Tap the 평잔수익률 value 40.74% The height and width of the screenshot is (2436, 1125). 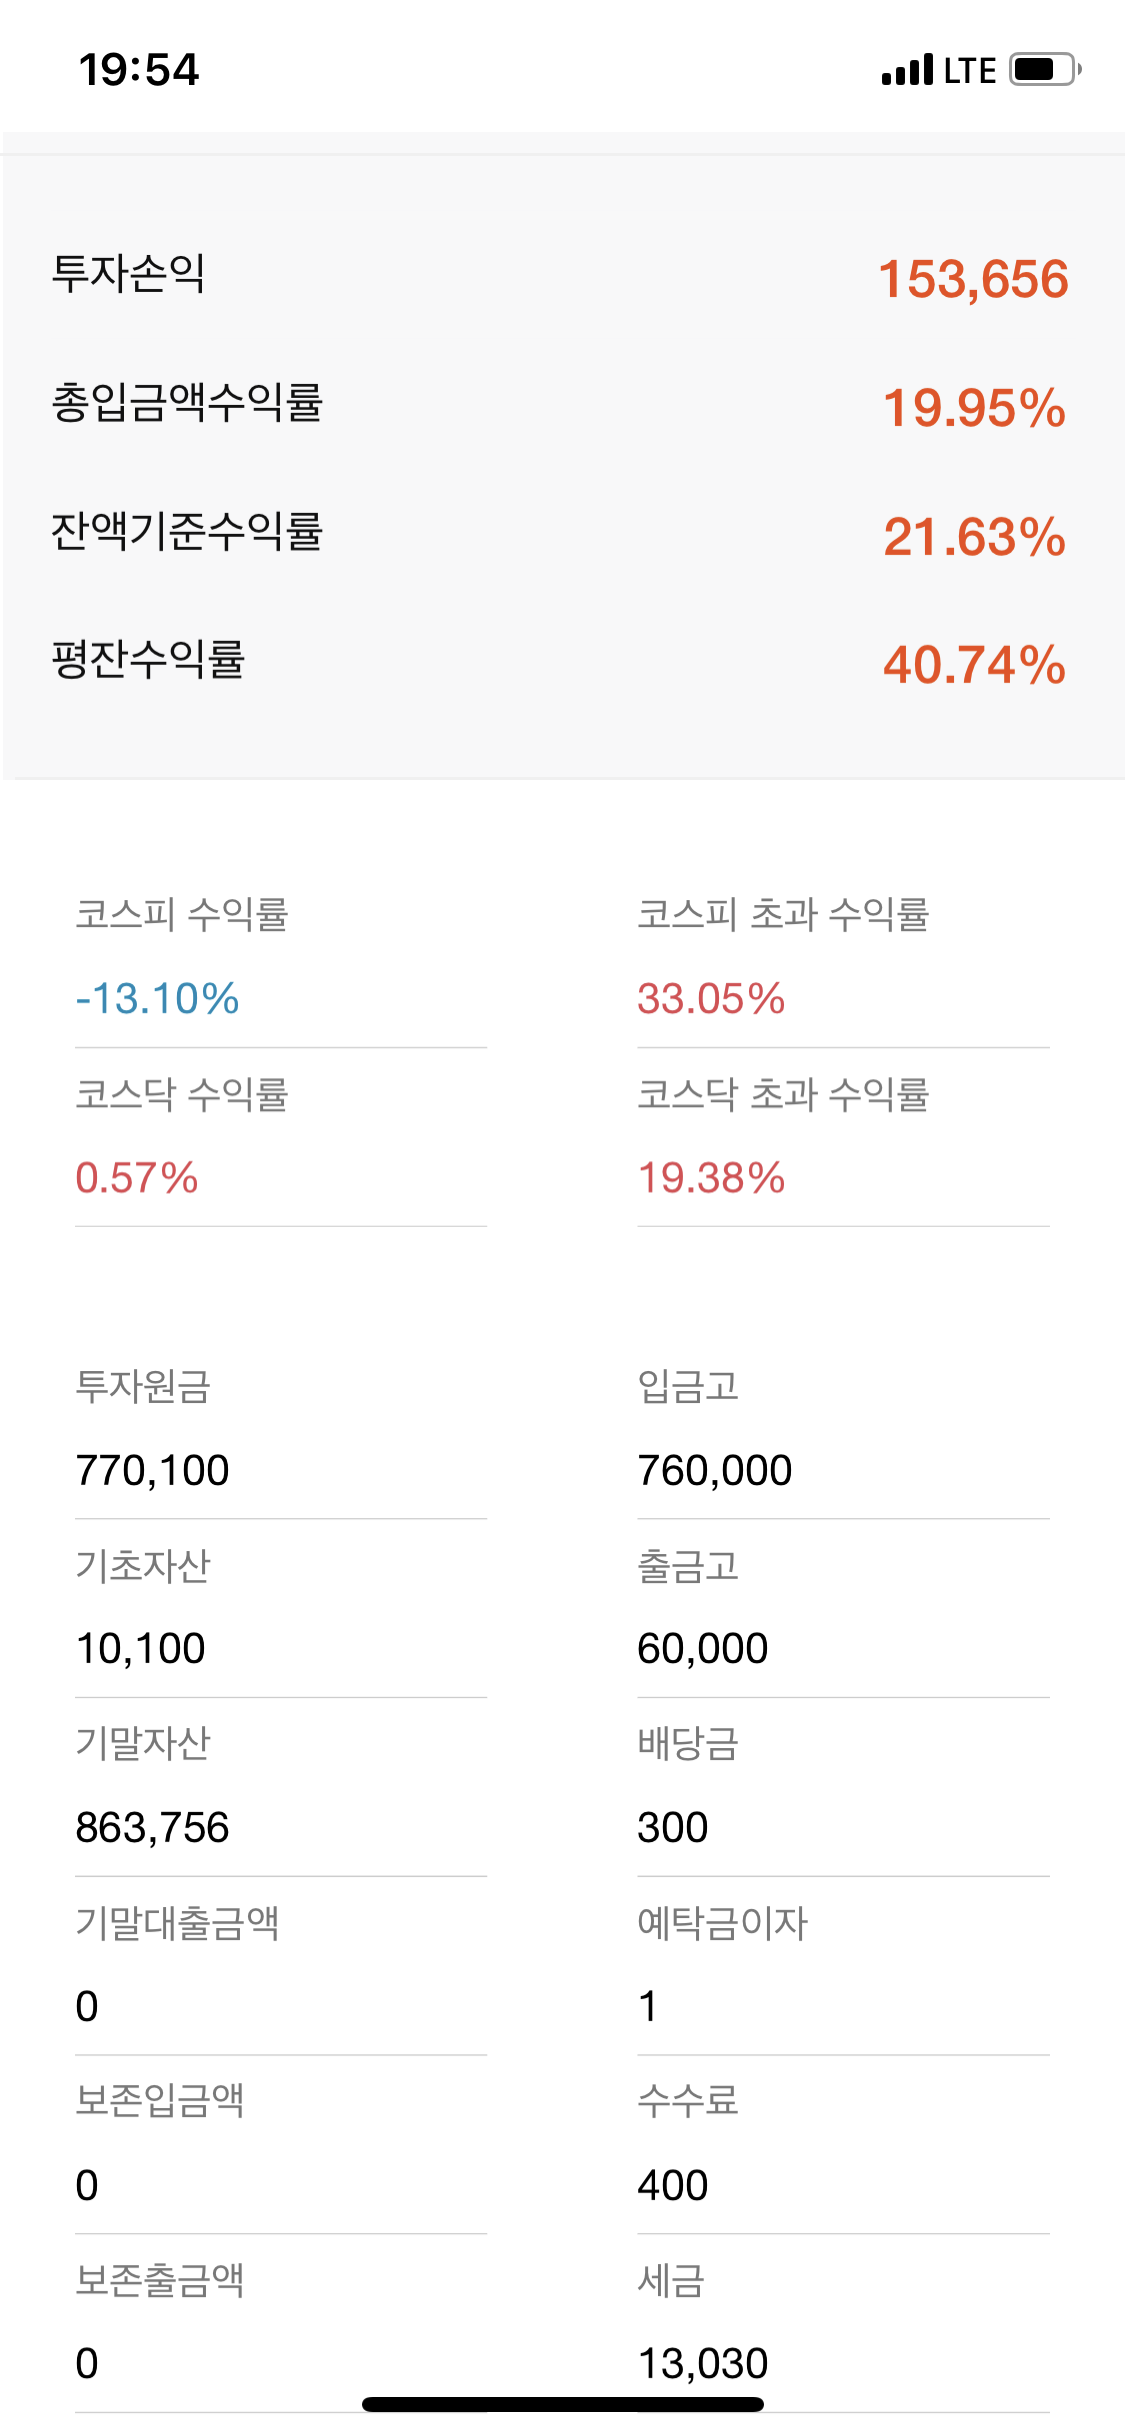pyautogui.click(x=974, y=665)
